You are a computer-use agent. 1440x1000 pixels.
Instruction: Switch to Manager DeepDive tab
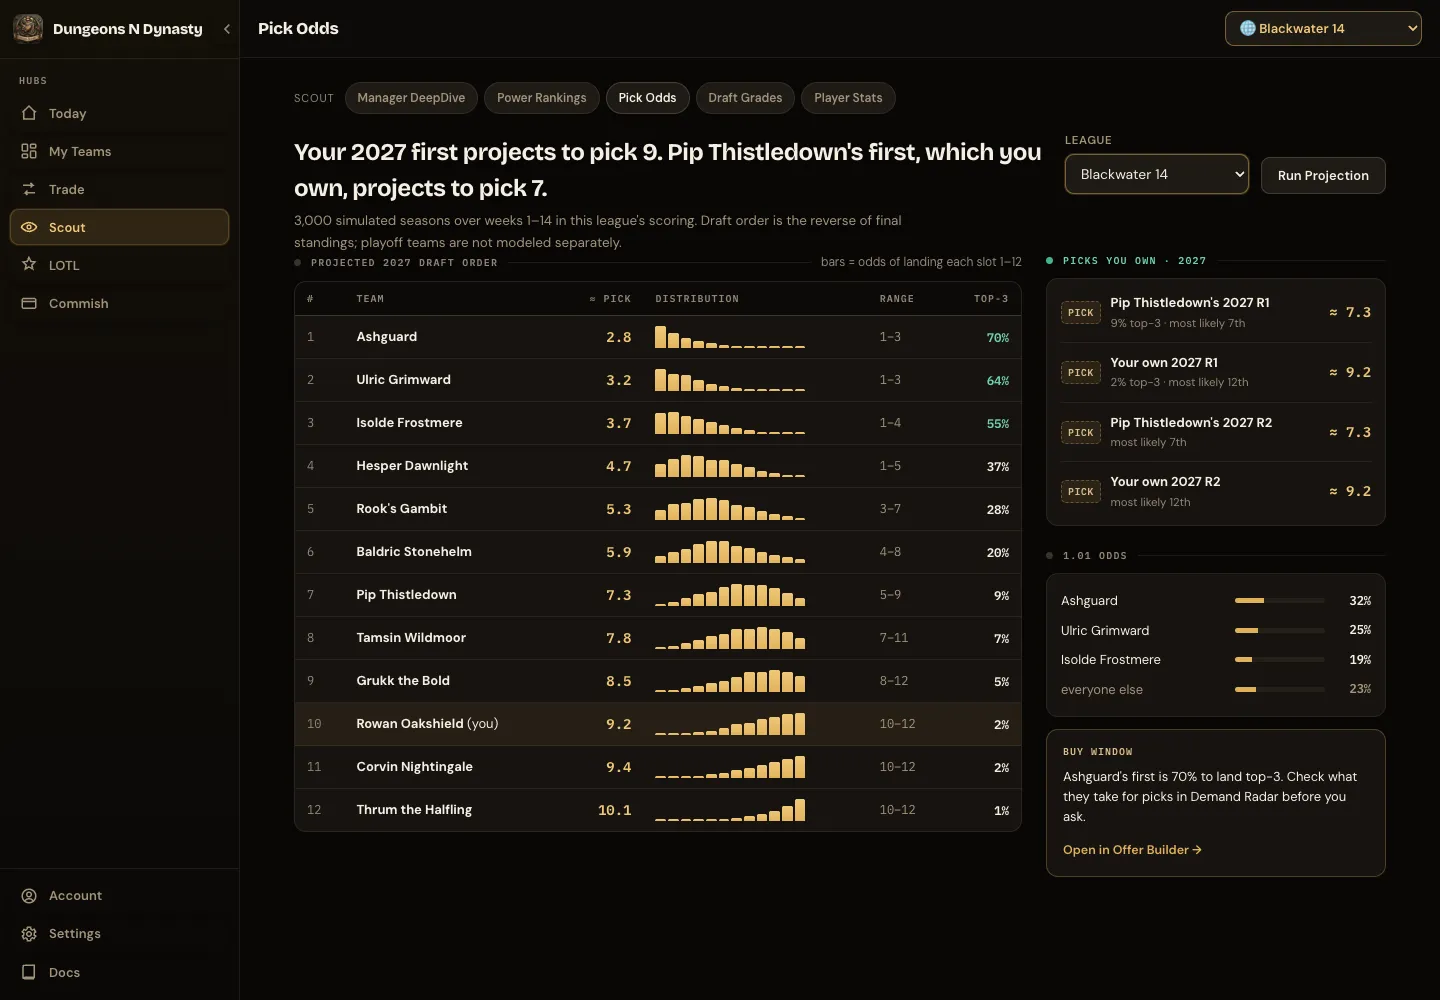(411, 98)
